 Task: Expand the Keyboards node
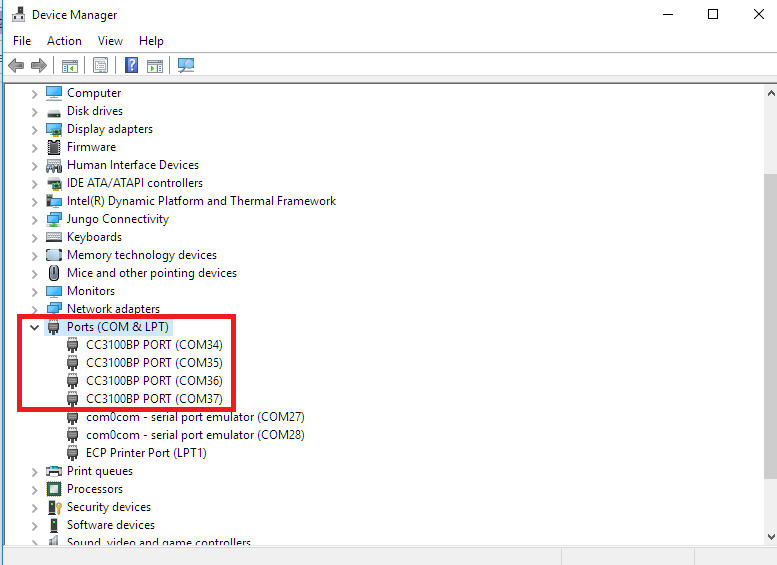pos(34,238)
